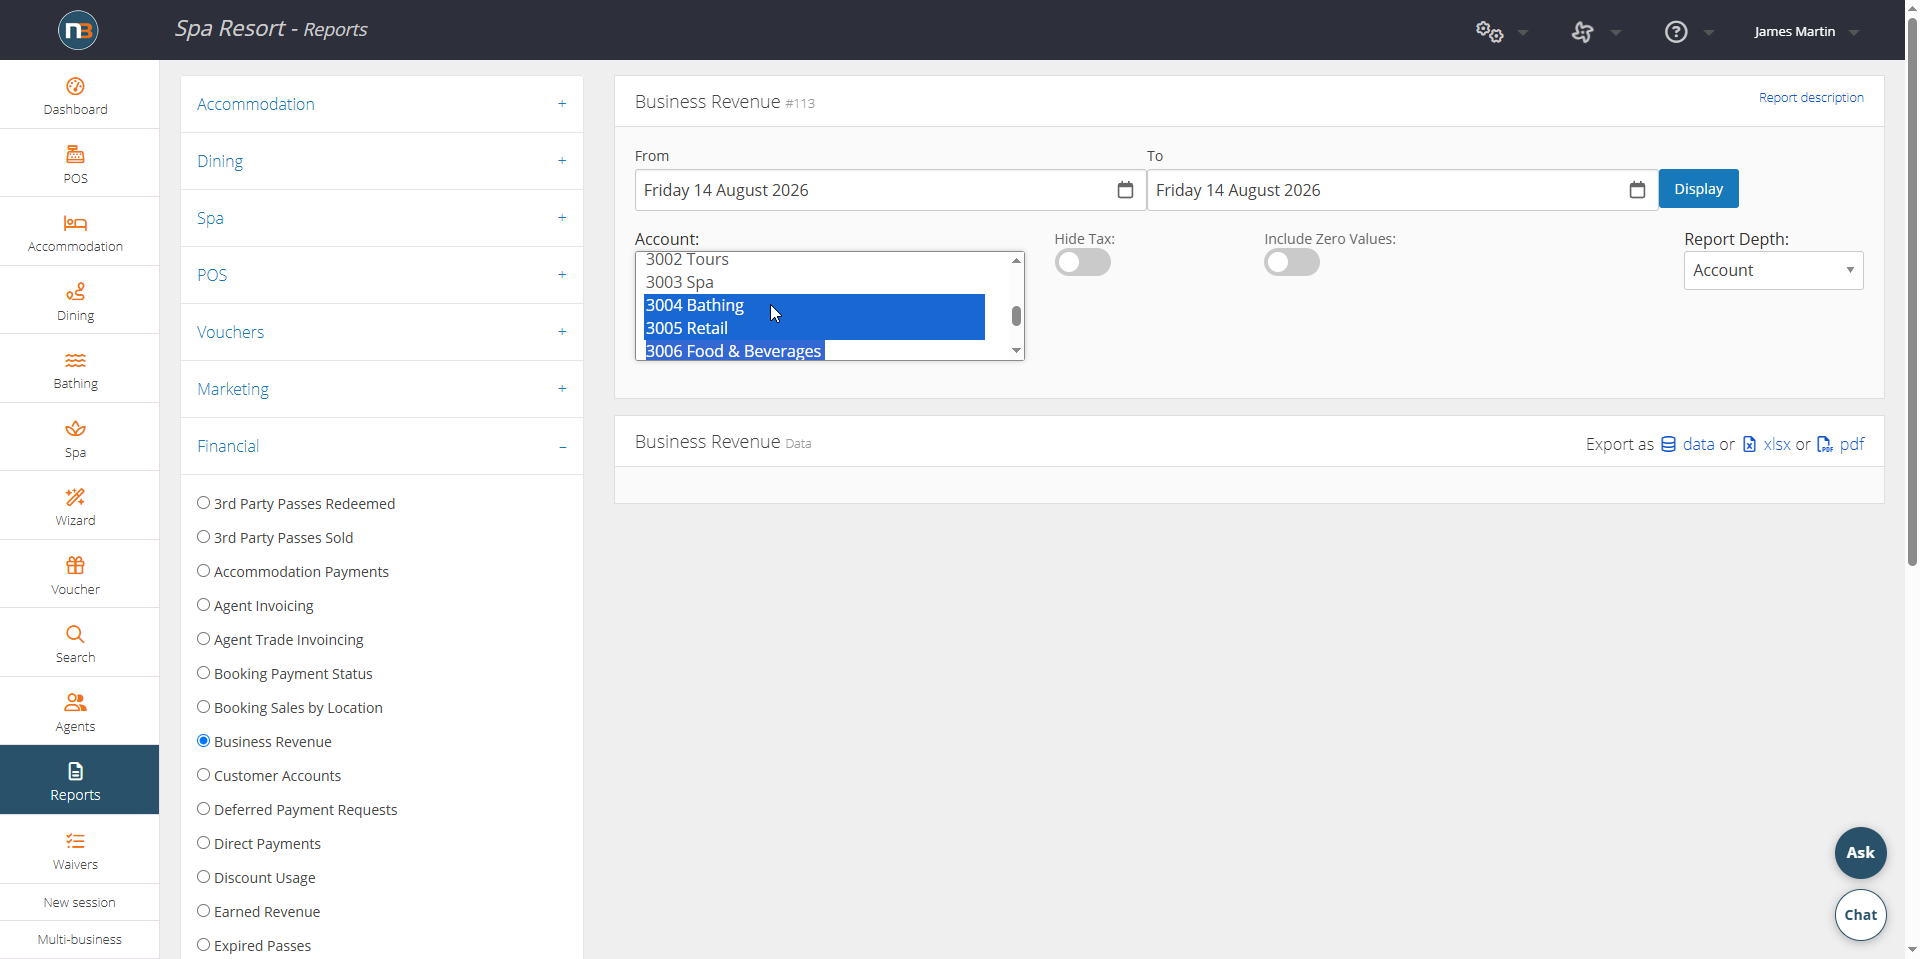Click the To date input field
The height and width of the screenshot is (959, 1920).
pos(1402,190)
